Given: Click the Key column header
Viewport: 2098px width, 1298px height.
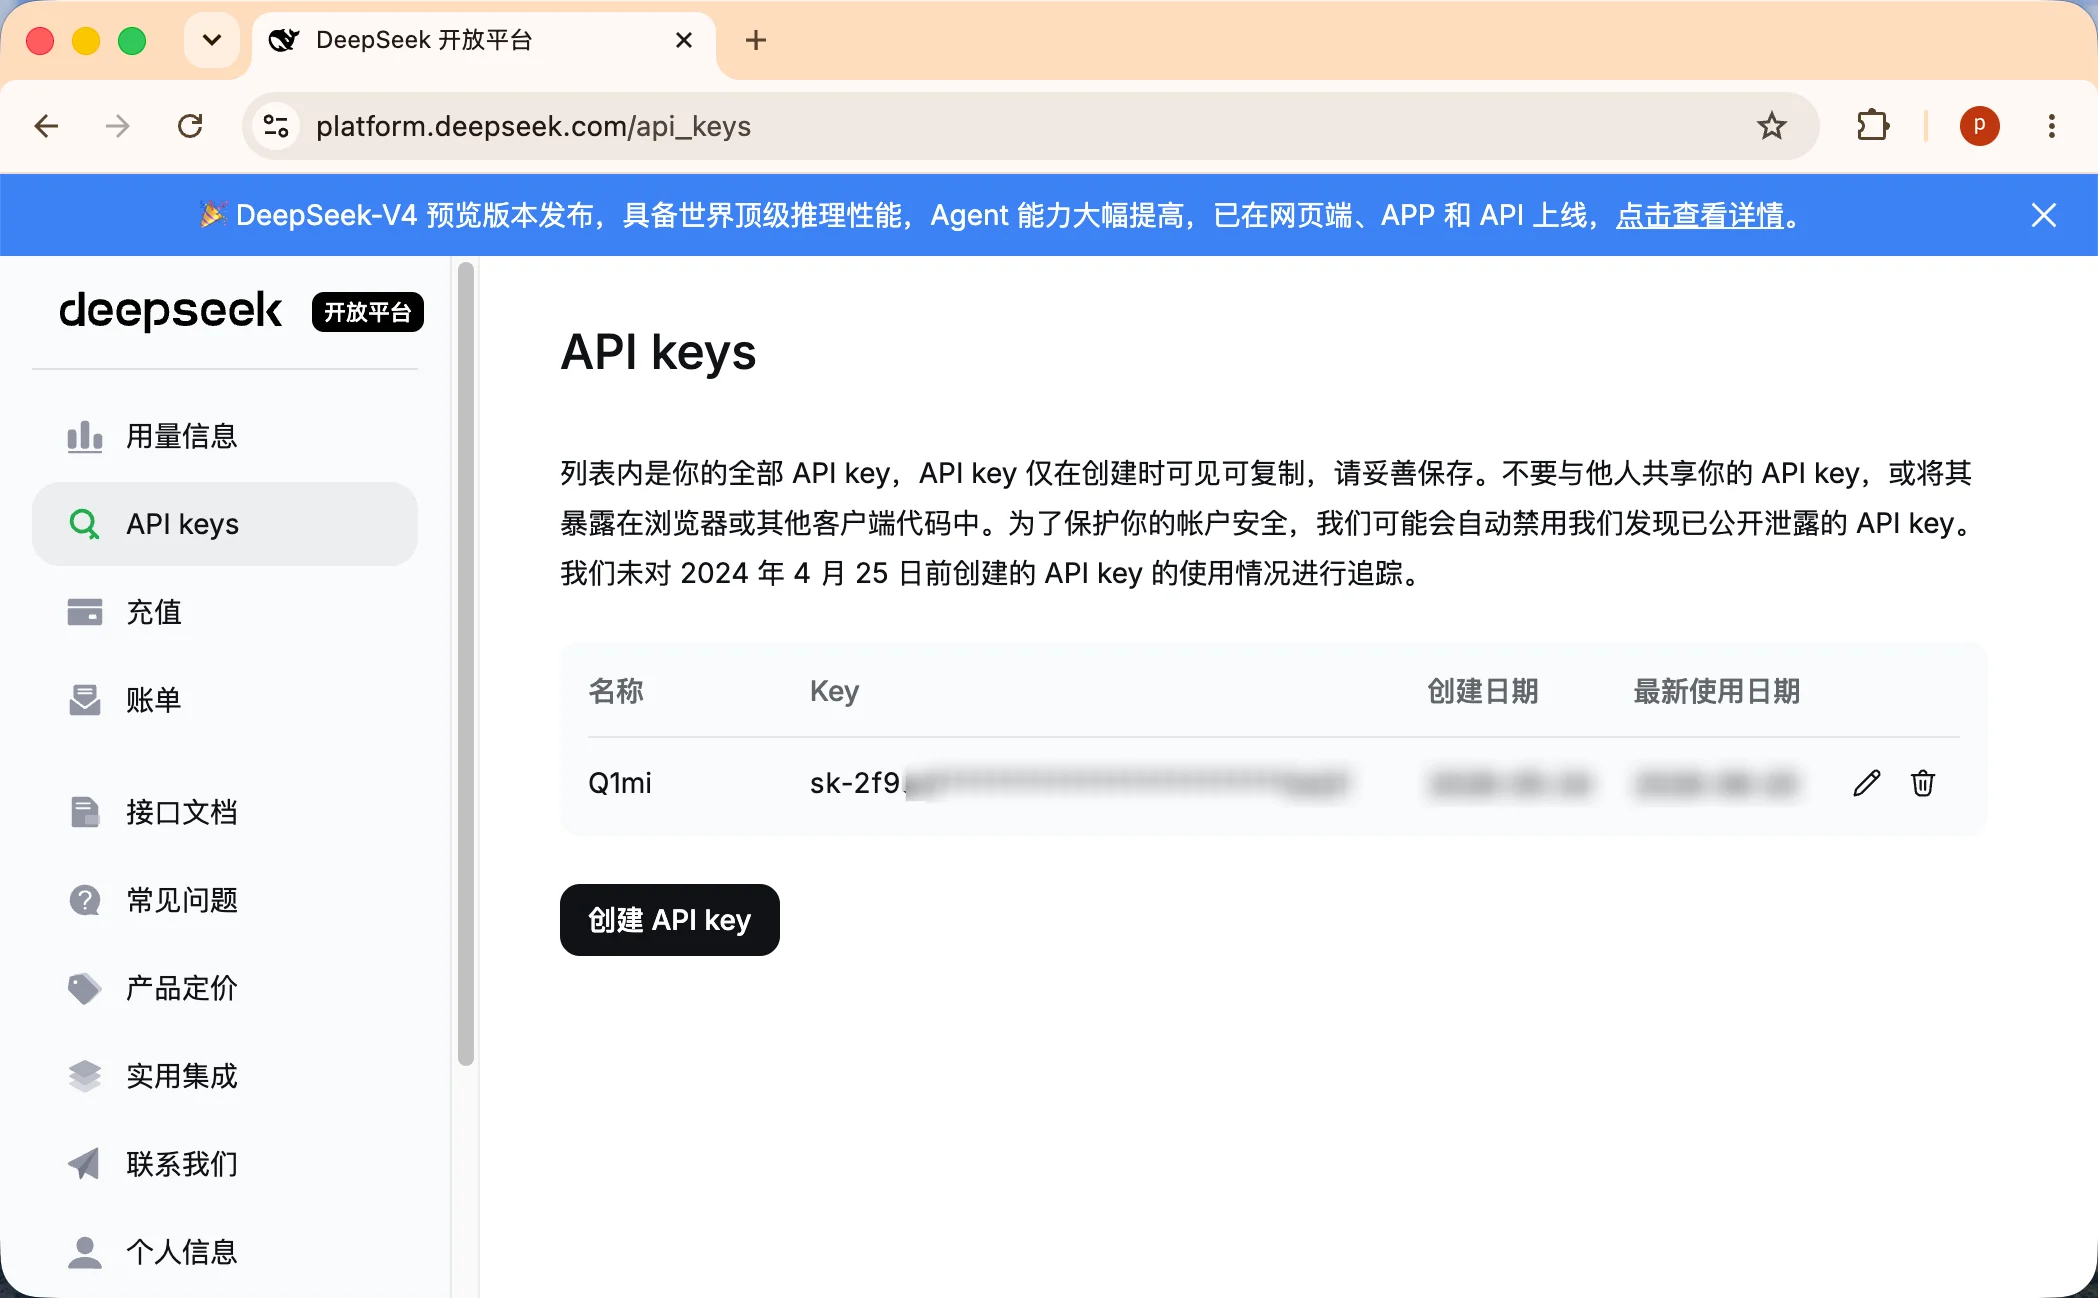Looking at the screenshot, I should click(x=834, y=691).
